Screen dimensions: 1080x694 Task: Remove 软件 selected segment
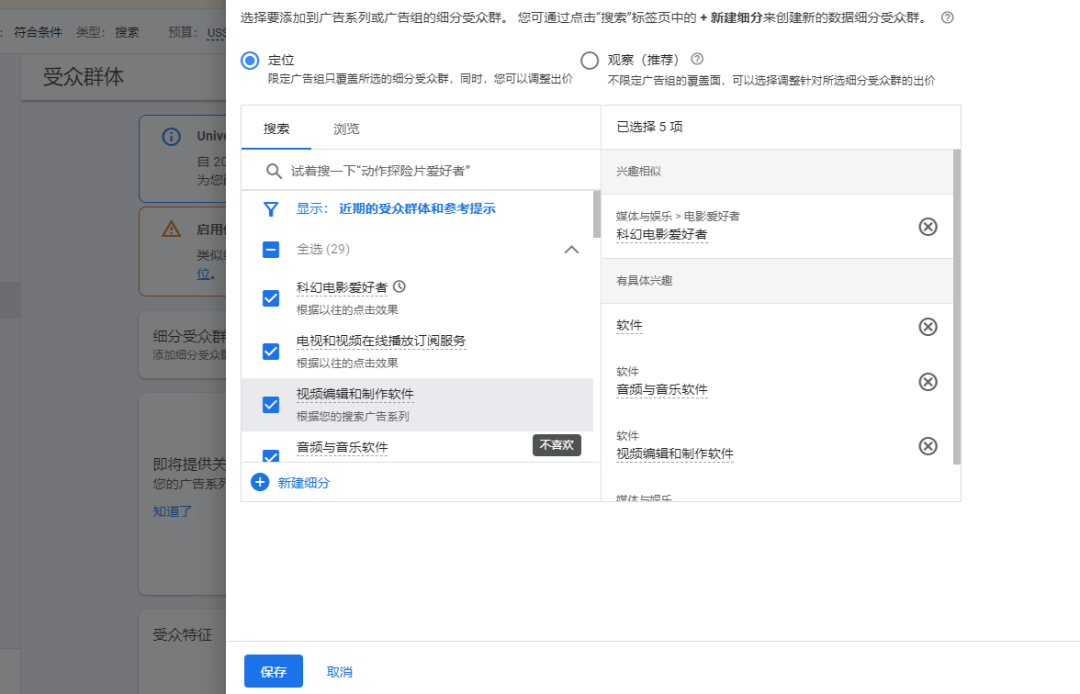[928, 326]
